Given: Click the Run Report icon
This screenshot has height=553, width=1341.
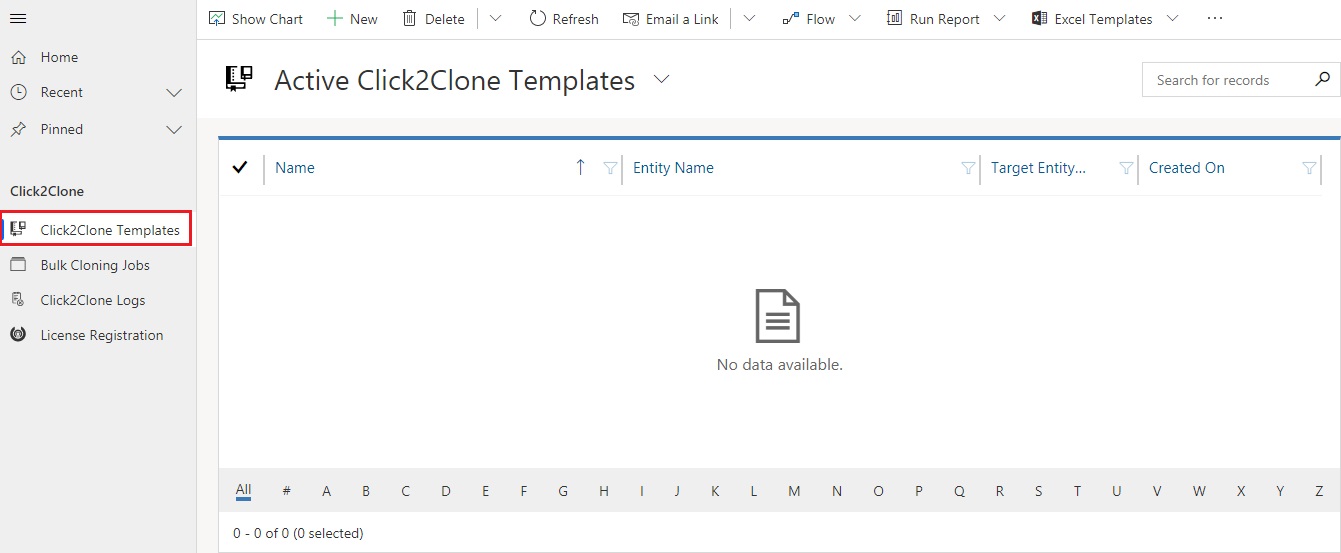Looking at the screenshot, I should [895, 18].
